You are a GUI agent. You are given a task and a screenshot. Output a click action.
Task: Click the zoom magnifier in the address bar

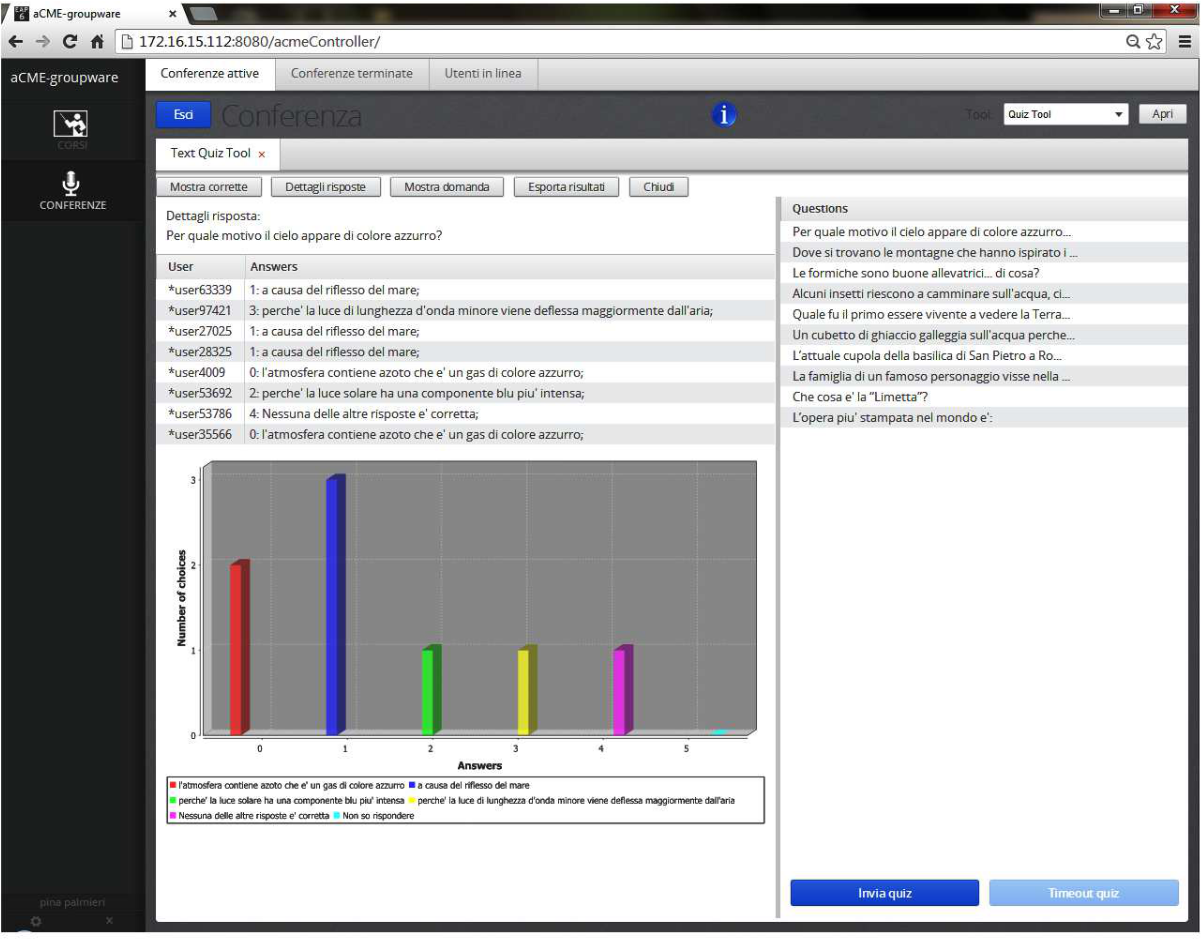[1134, 44]
